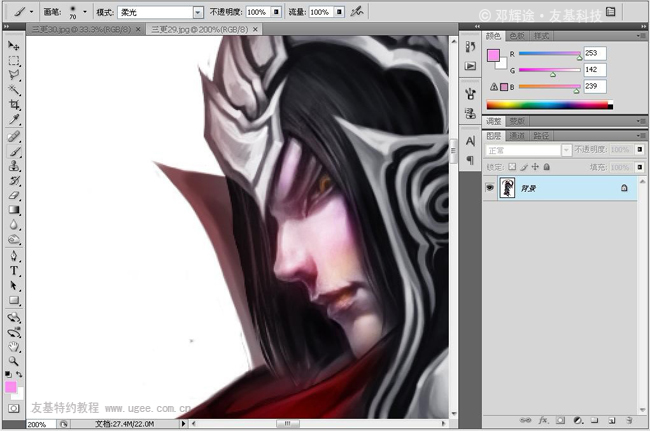650x431 pixels.
Task: Select the 3D Orbit tool
Action: coord(14,332)
